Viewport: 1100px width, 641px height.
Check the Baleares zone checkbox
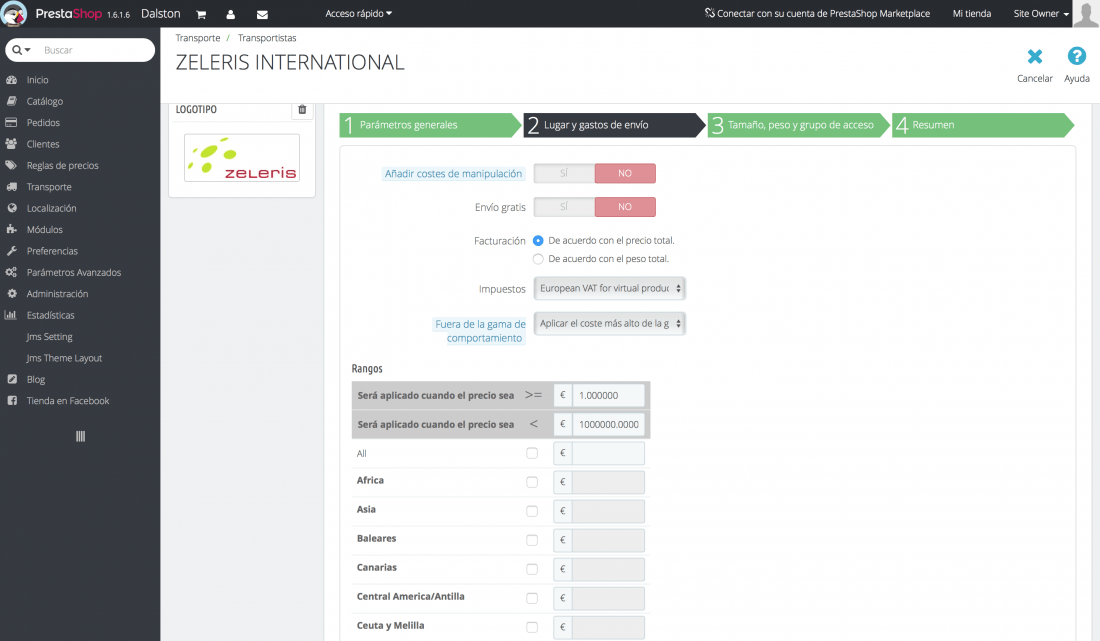pyautogui.click(x=532, y=540)
